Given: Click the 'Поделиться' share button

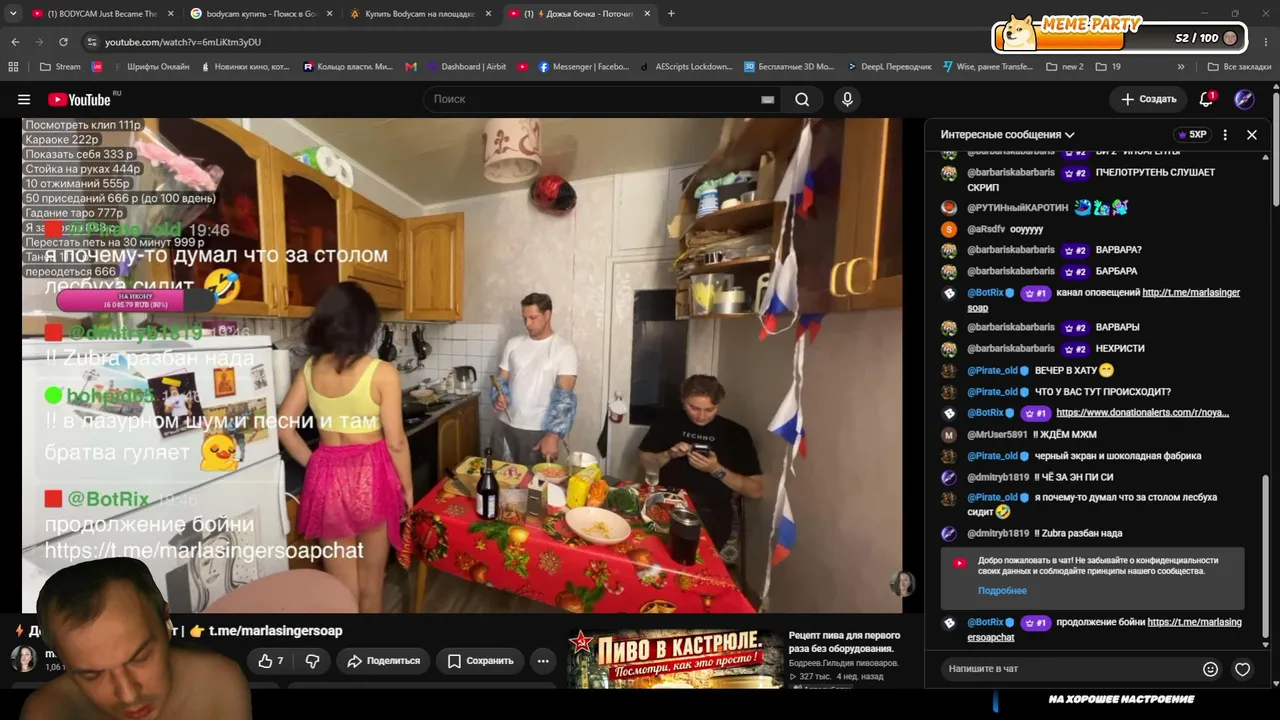Looking at the screenshot, I should coord(384,661).
